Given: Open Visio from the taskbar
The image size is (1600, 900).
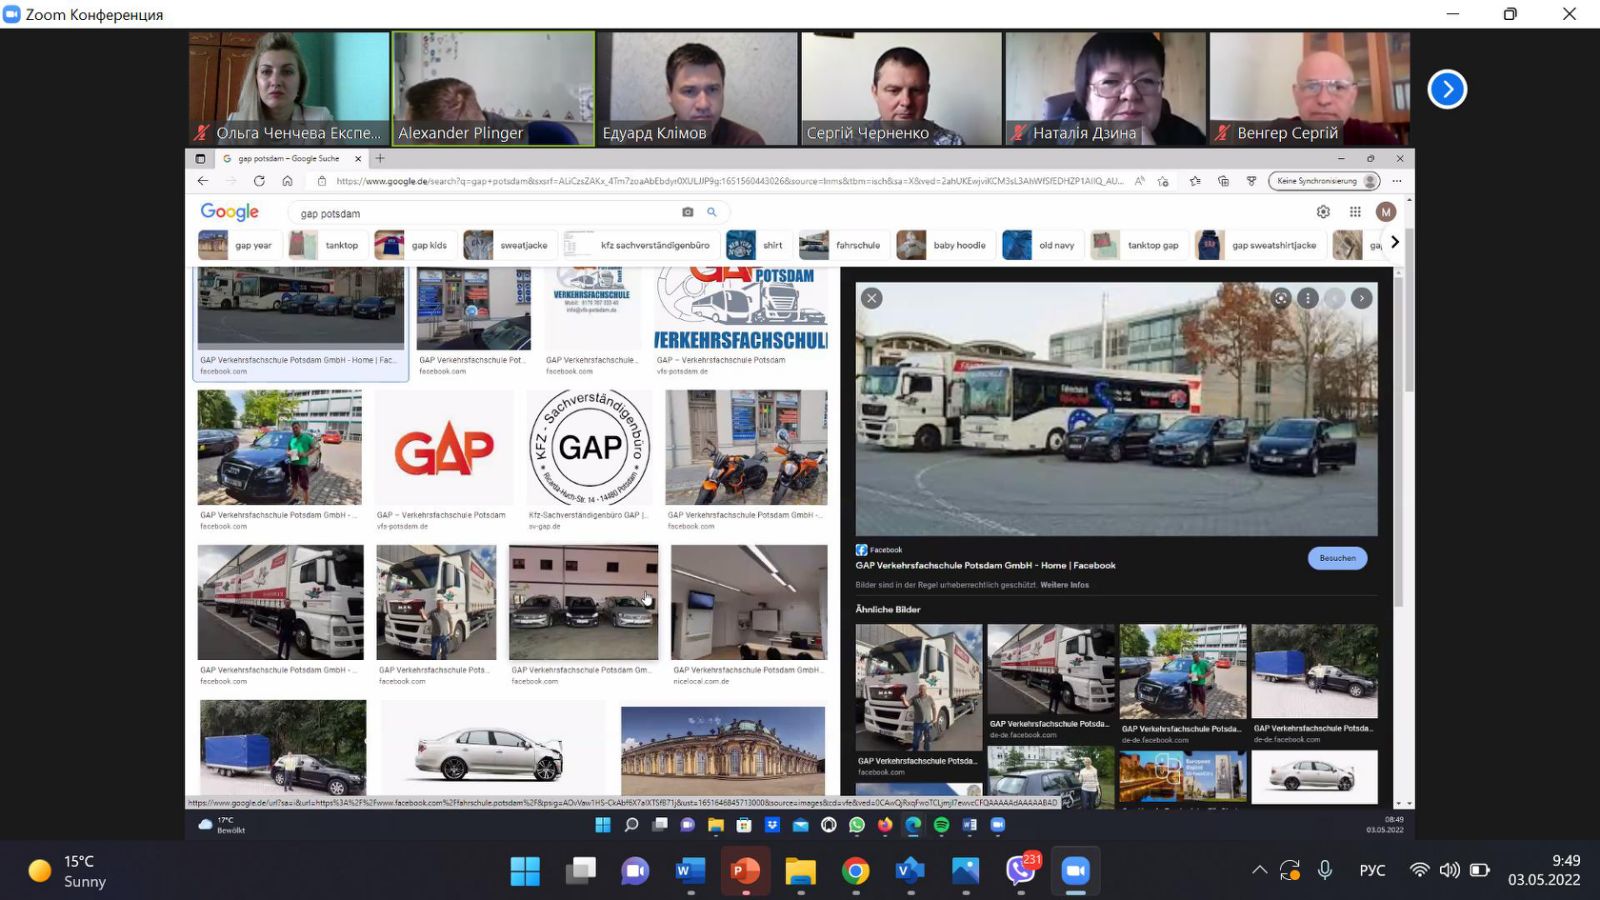Looking at the screenshot, I should [910, 871].
